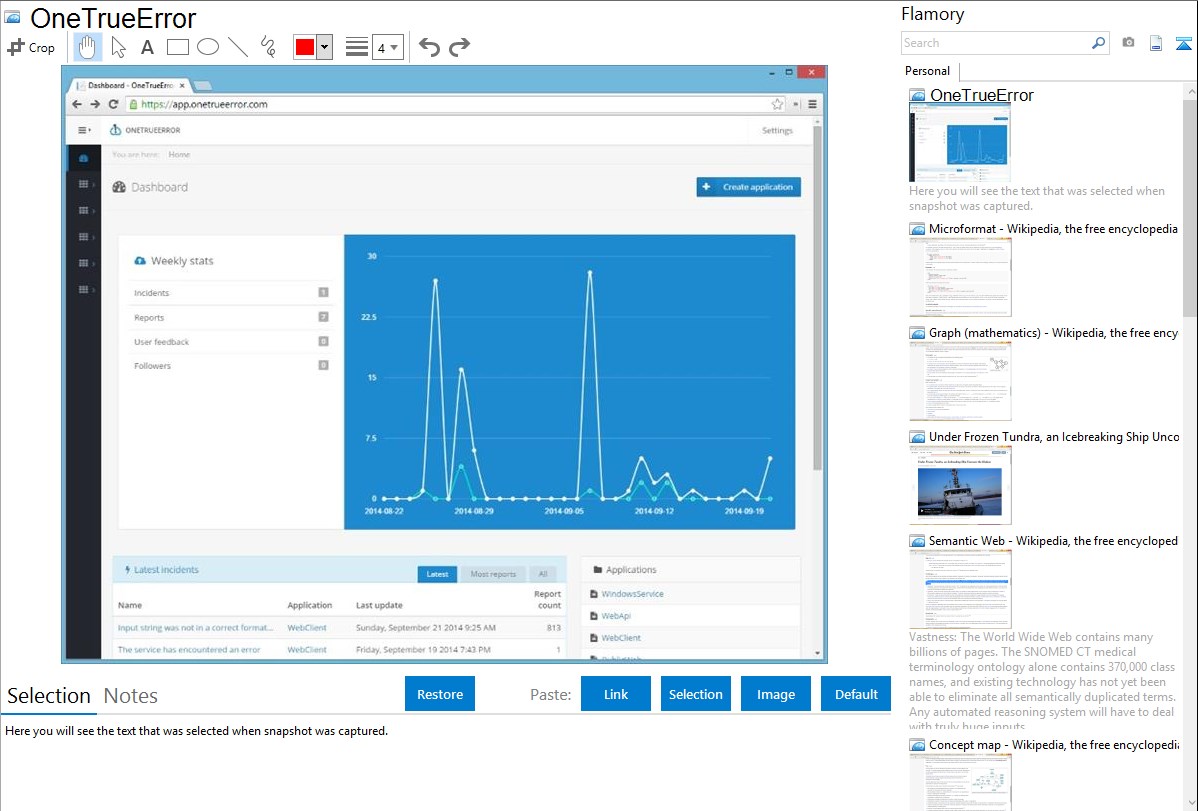
Task: Undo the last edit
Action: [429, 47]
